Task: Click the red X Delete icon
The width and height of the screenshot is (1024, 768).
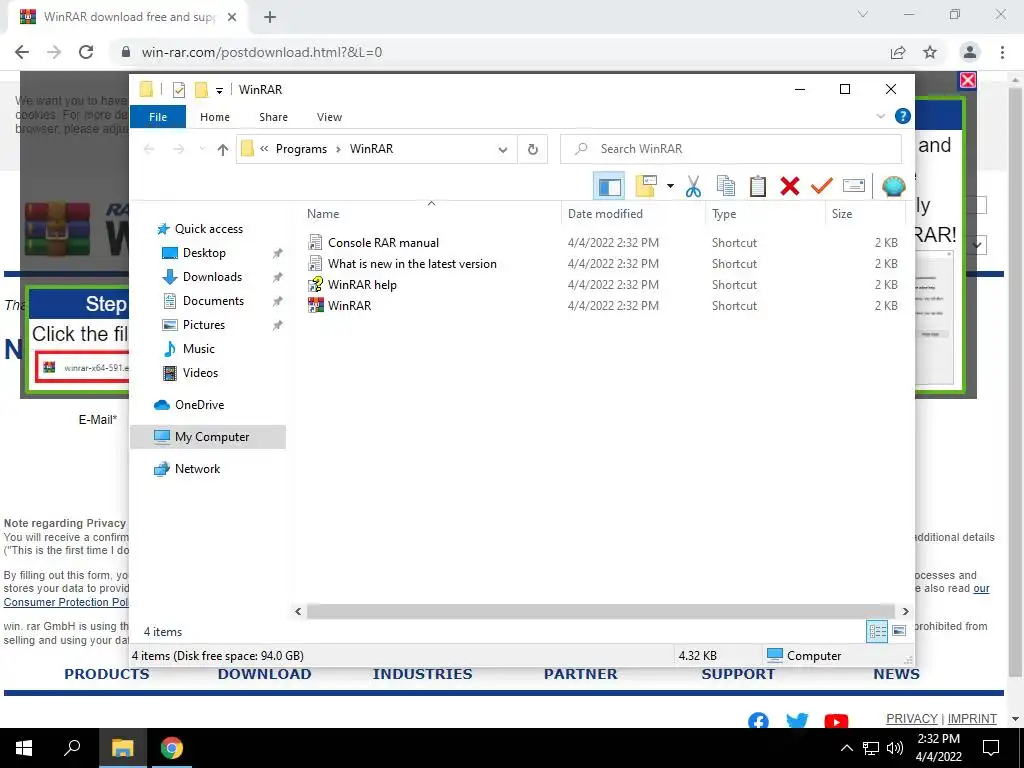Action: coord(790,186)
